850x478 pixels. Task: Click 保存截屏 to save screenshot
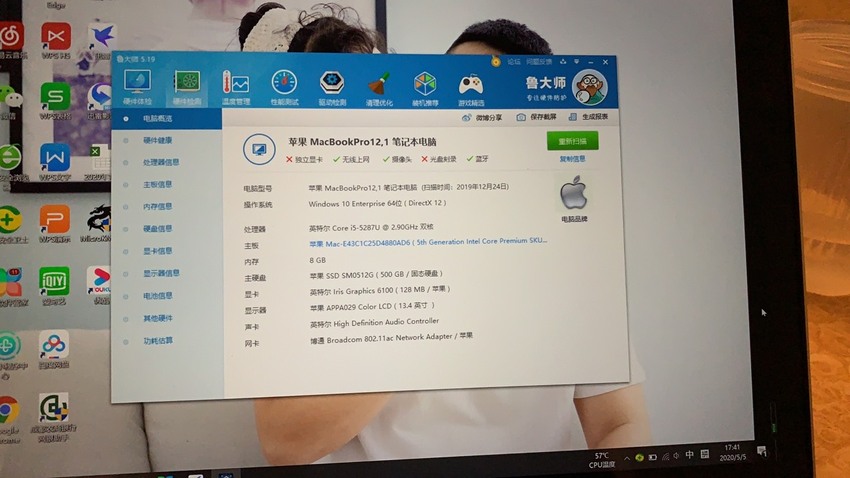(537, 117)
